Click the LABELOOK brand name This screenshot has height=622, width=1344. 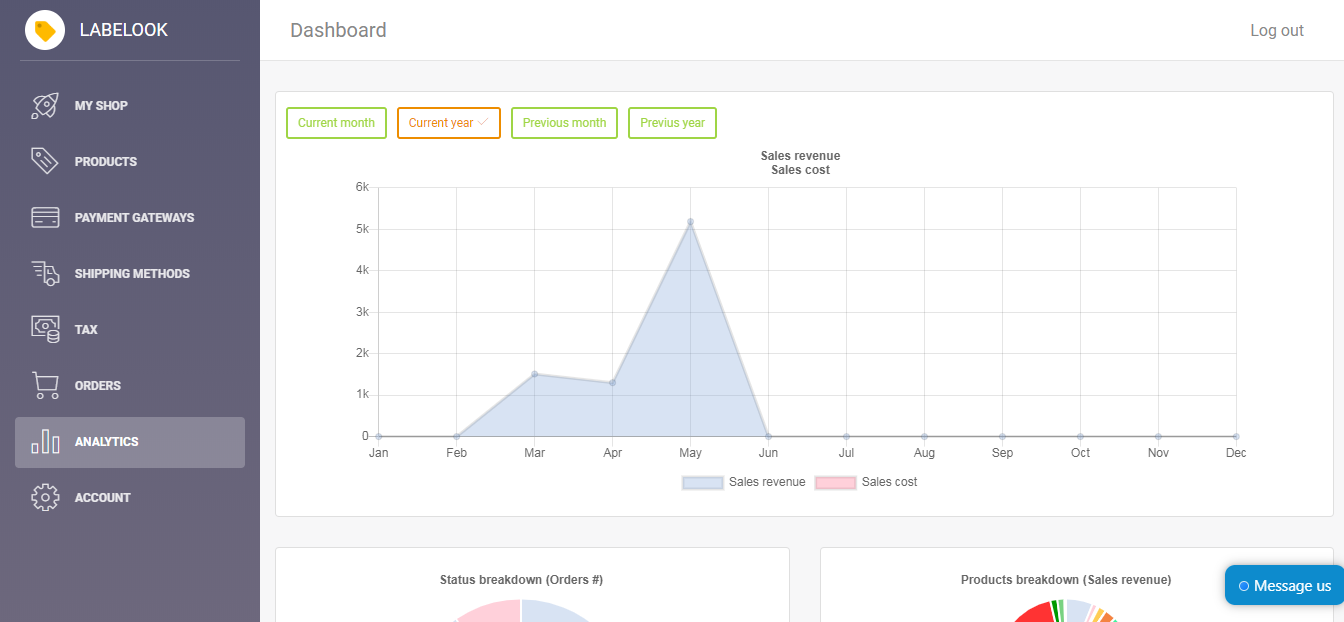coord(124,30)
